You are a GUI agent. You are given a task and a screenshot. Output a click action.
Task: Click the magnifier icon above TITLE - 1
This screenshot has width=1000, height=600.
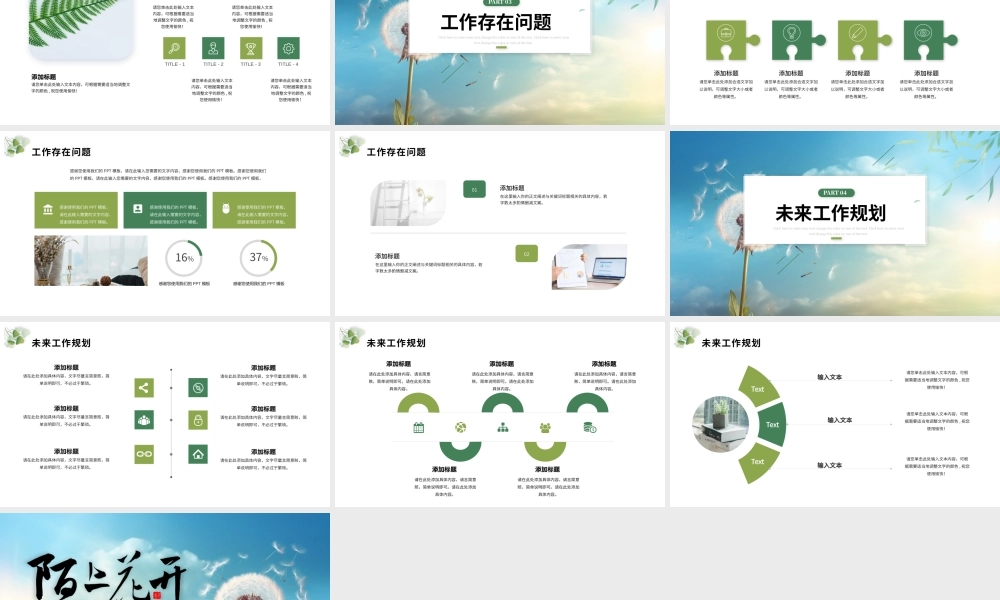pos(174,48)
